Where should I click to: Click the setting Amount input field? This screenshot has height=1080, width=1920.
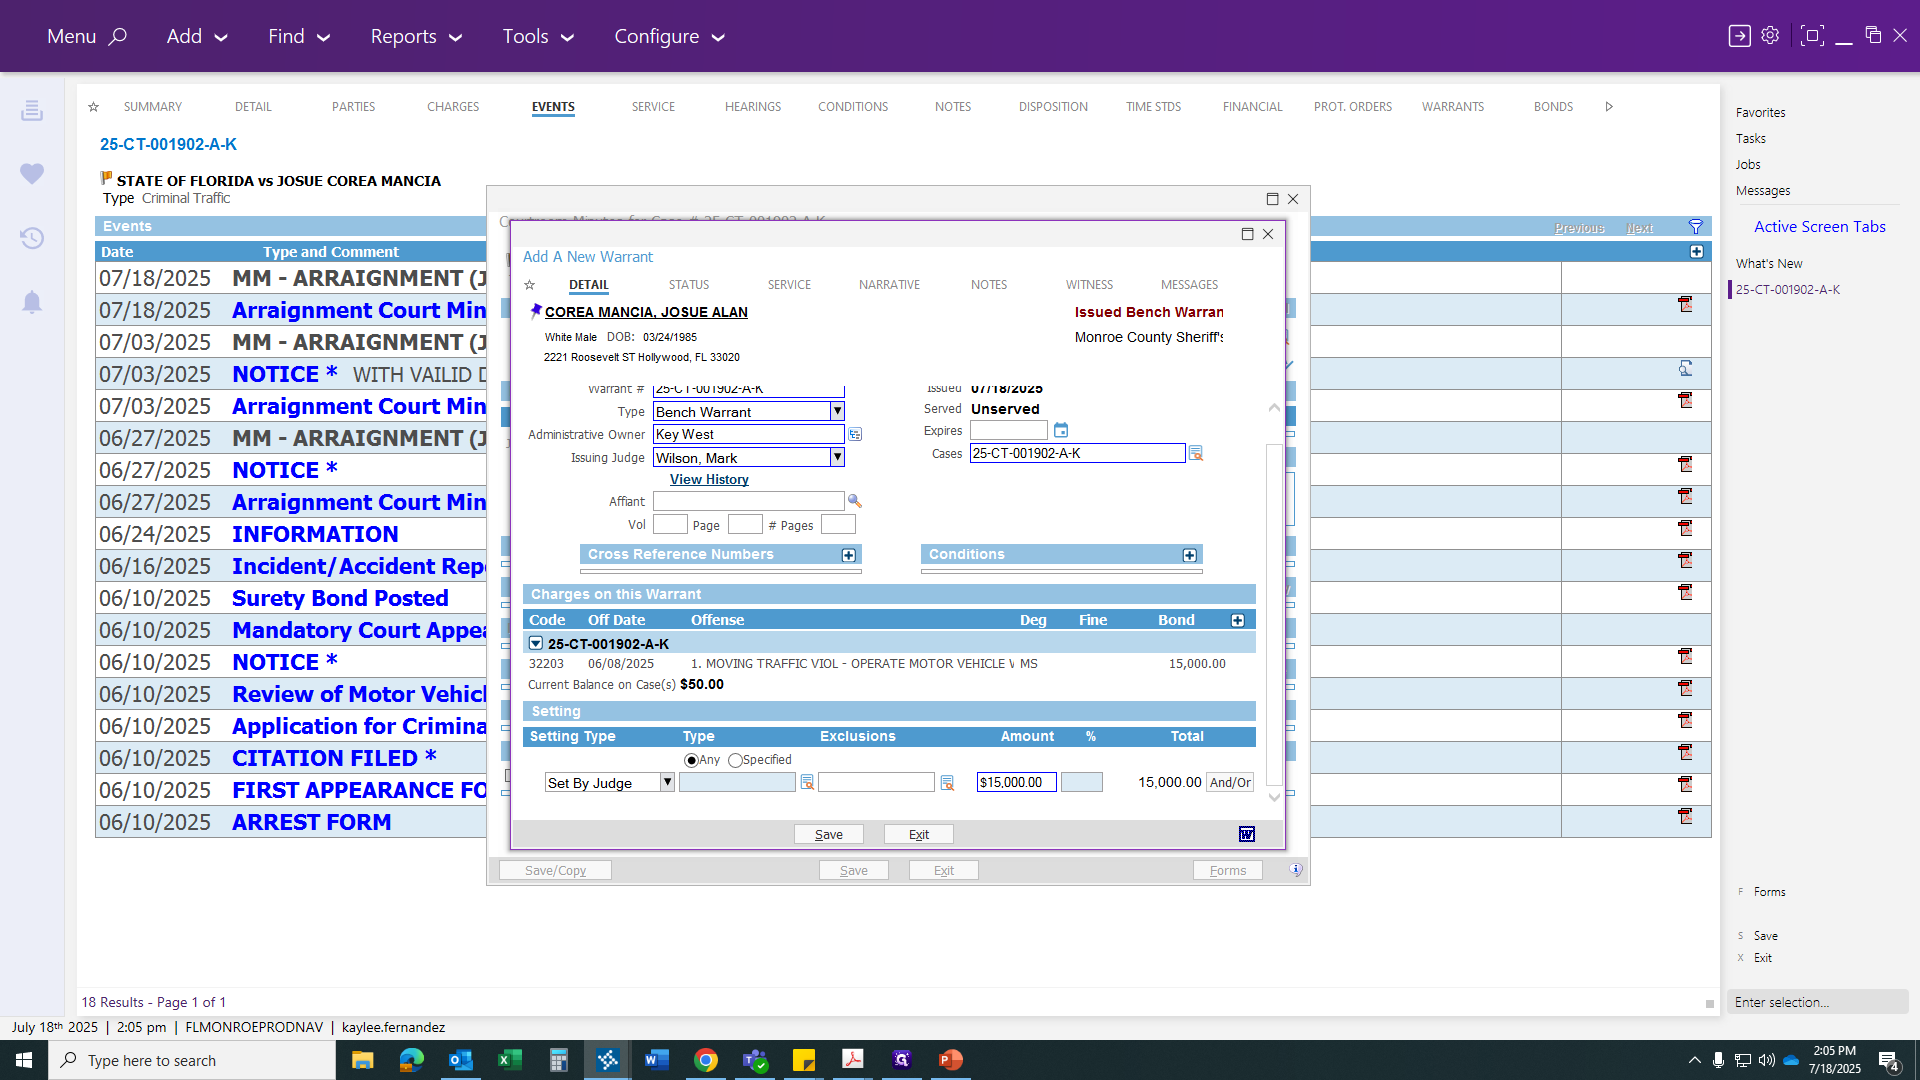tap(1016, 782)
